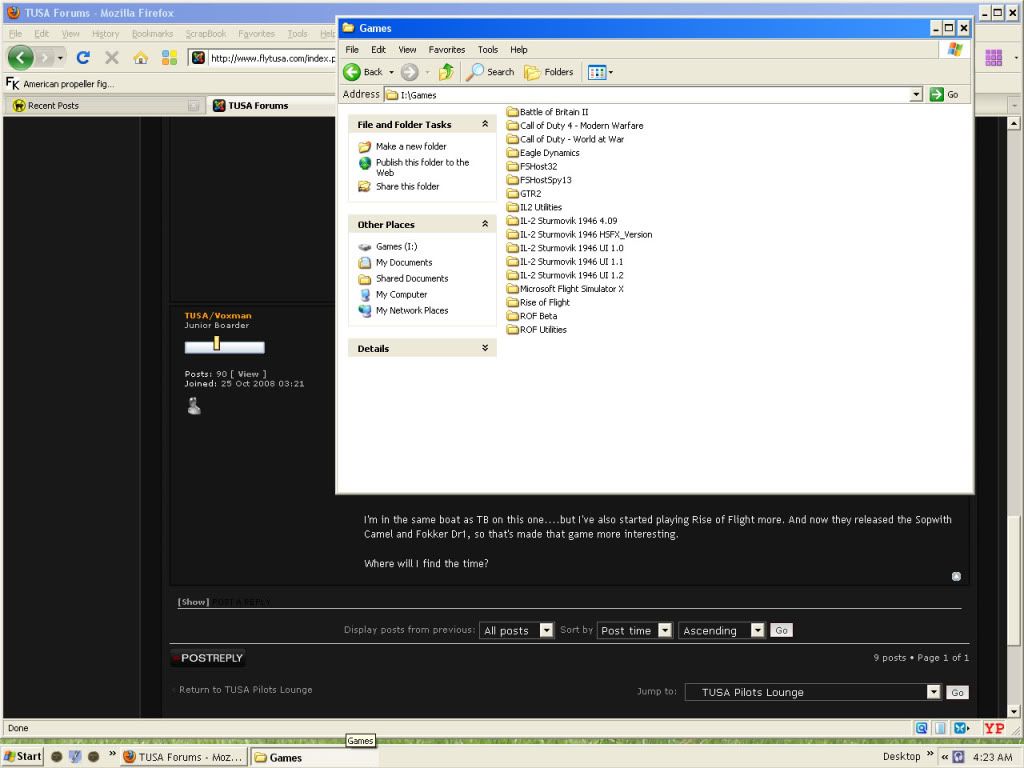Open My Computer link

click(401, 295)
